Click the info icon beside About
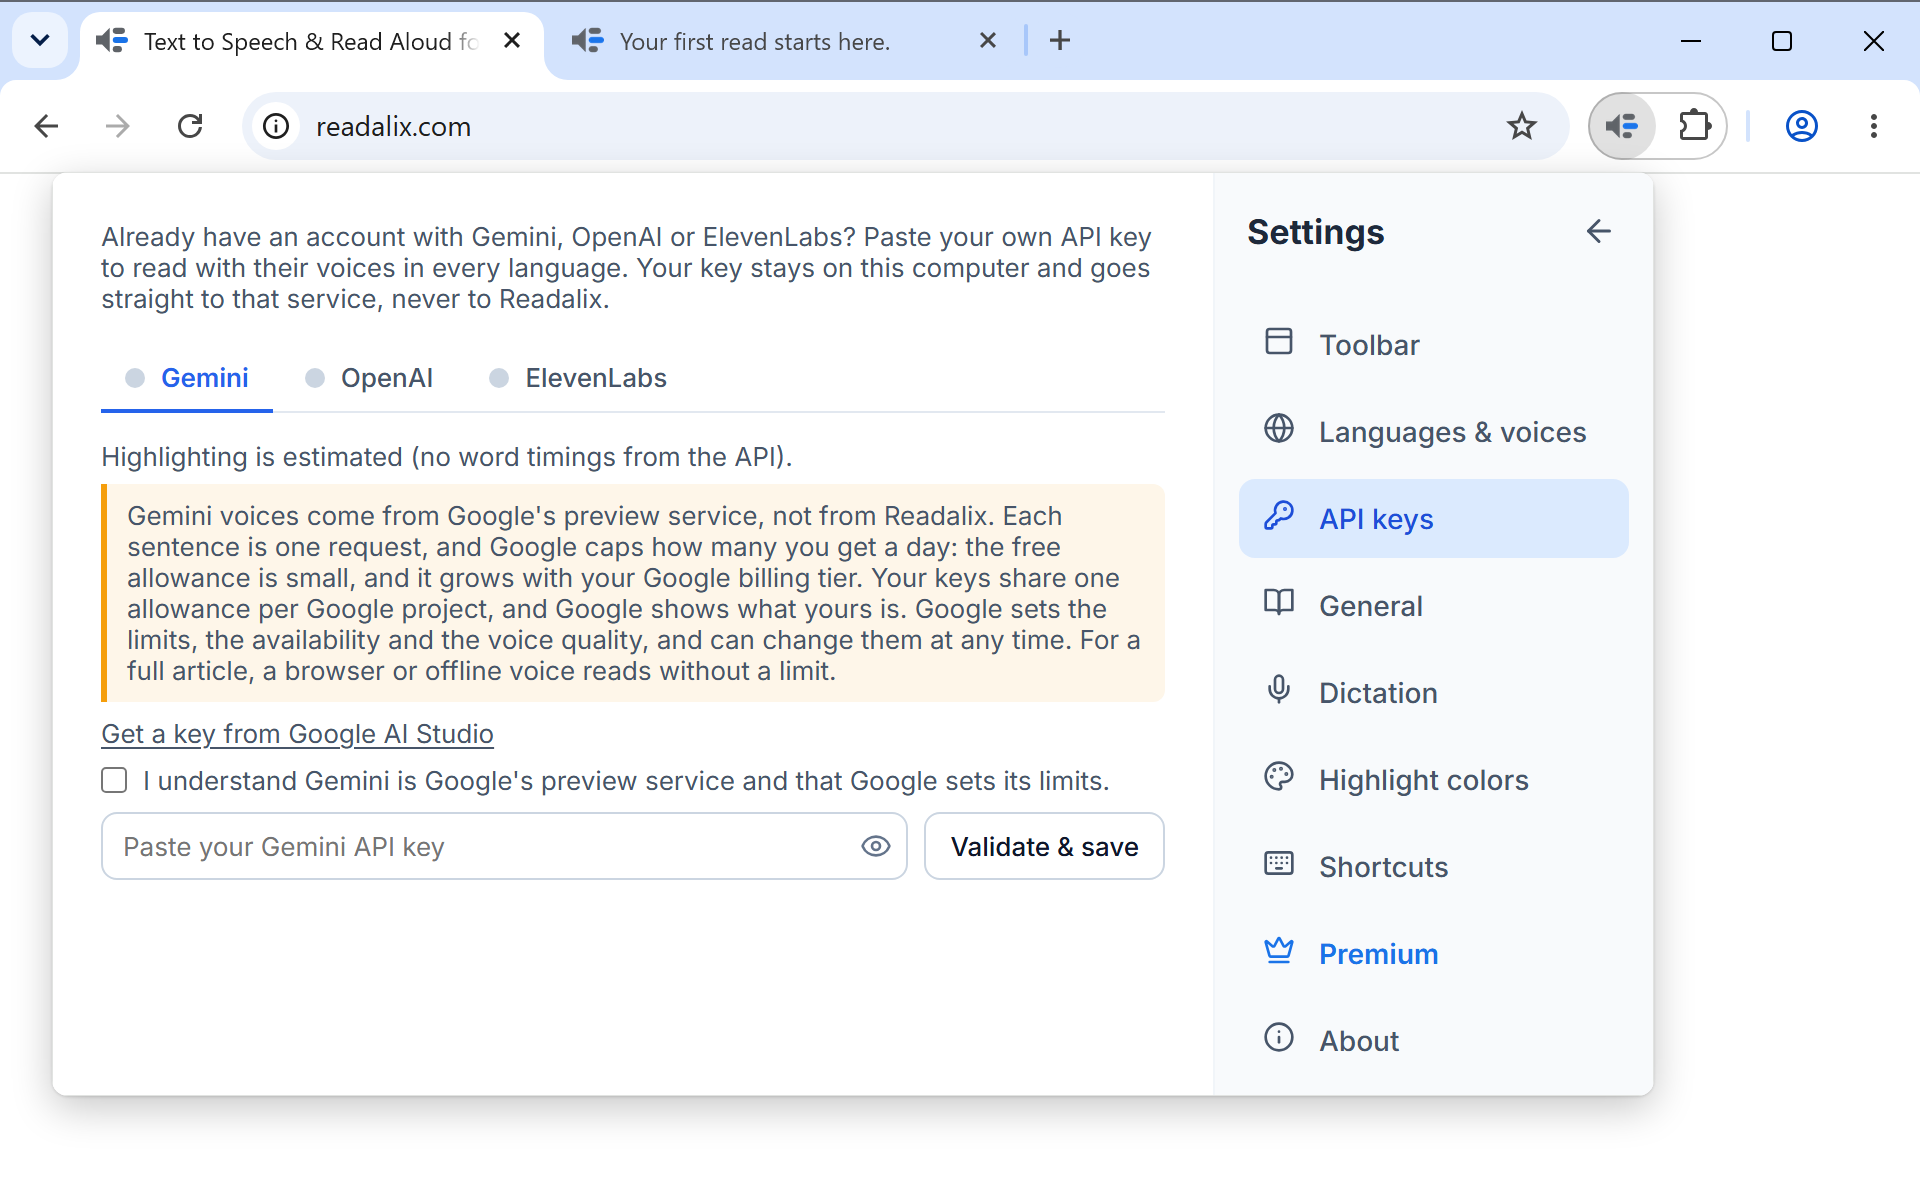Viewport: 1920px width, 1200px height. click(x=1279, y=1038)
